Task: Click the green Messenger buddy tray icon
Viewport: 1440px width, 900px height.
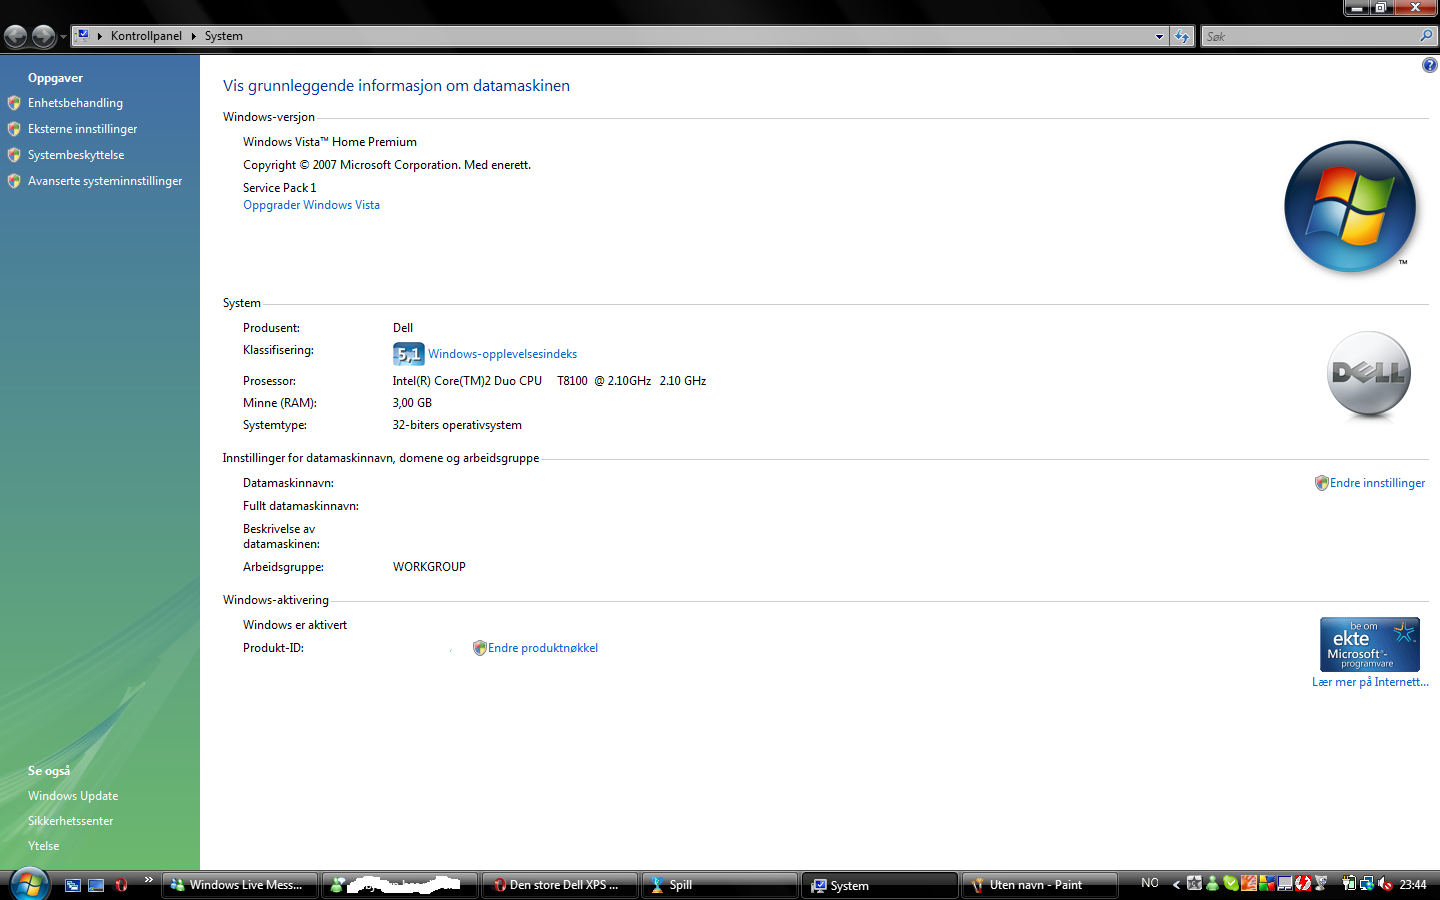Action: click(1212, 883)
